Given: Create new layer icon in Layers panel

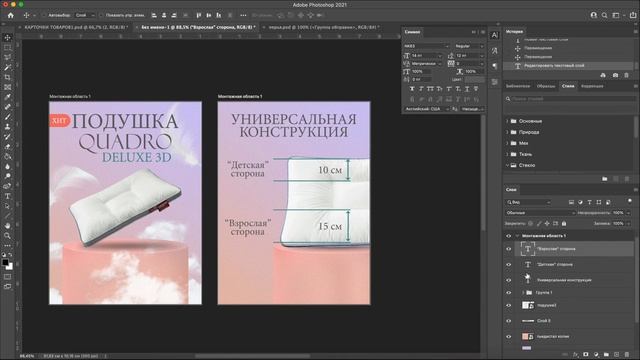Looking at the screenshot, I should pos(616,355).
